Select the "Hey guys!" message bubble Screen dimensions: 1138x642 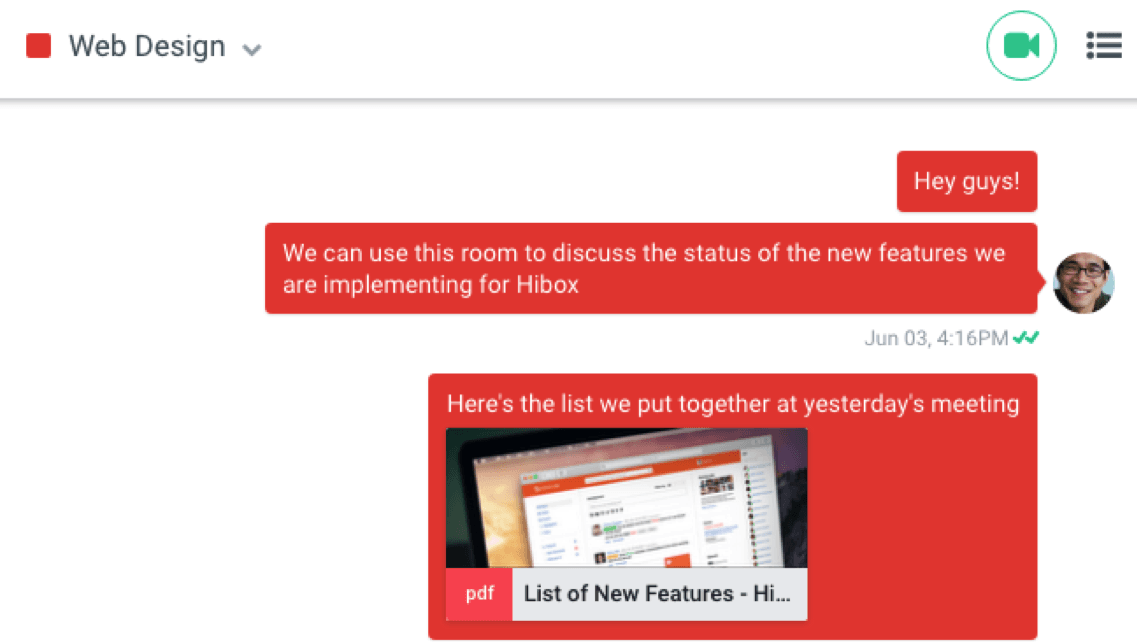(x=966, y=182)
